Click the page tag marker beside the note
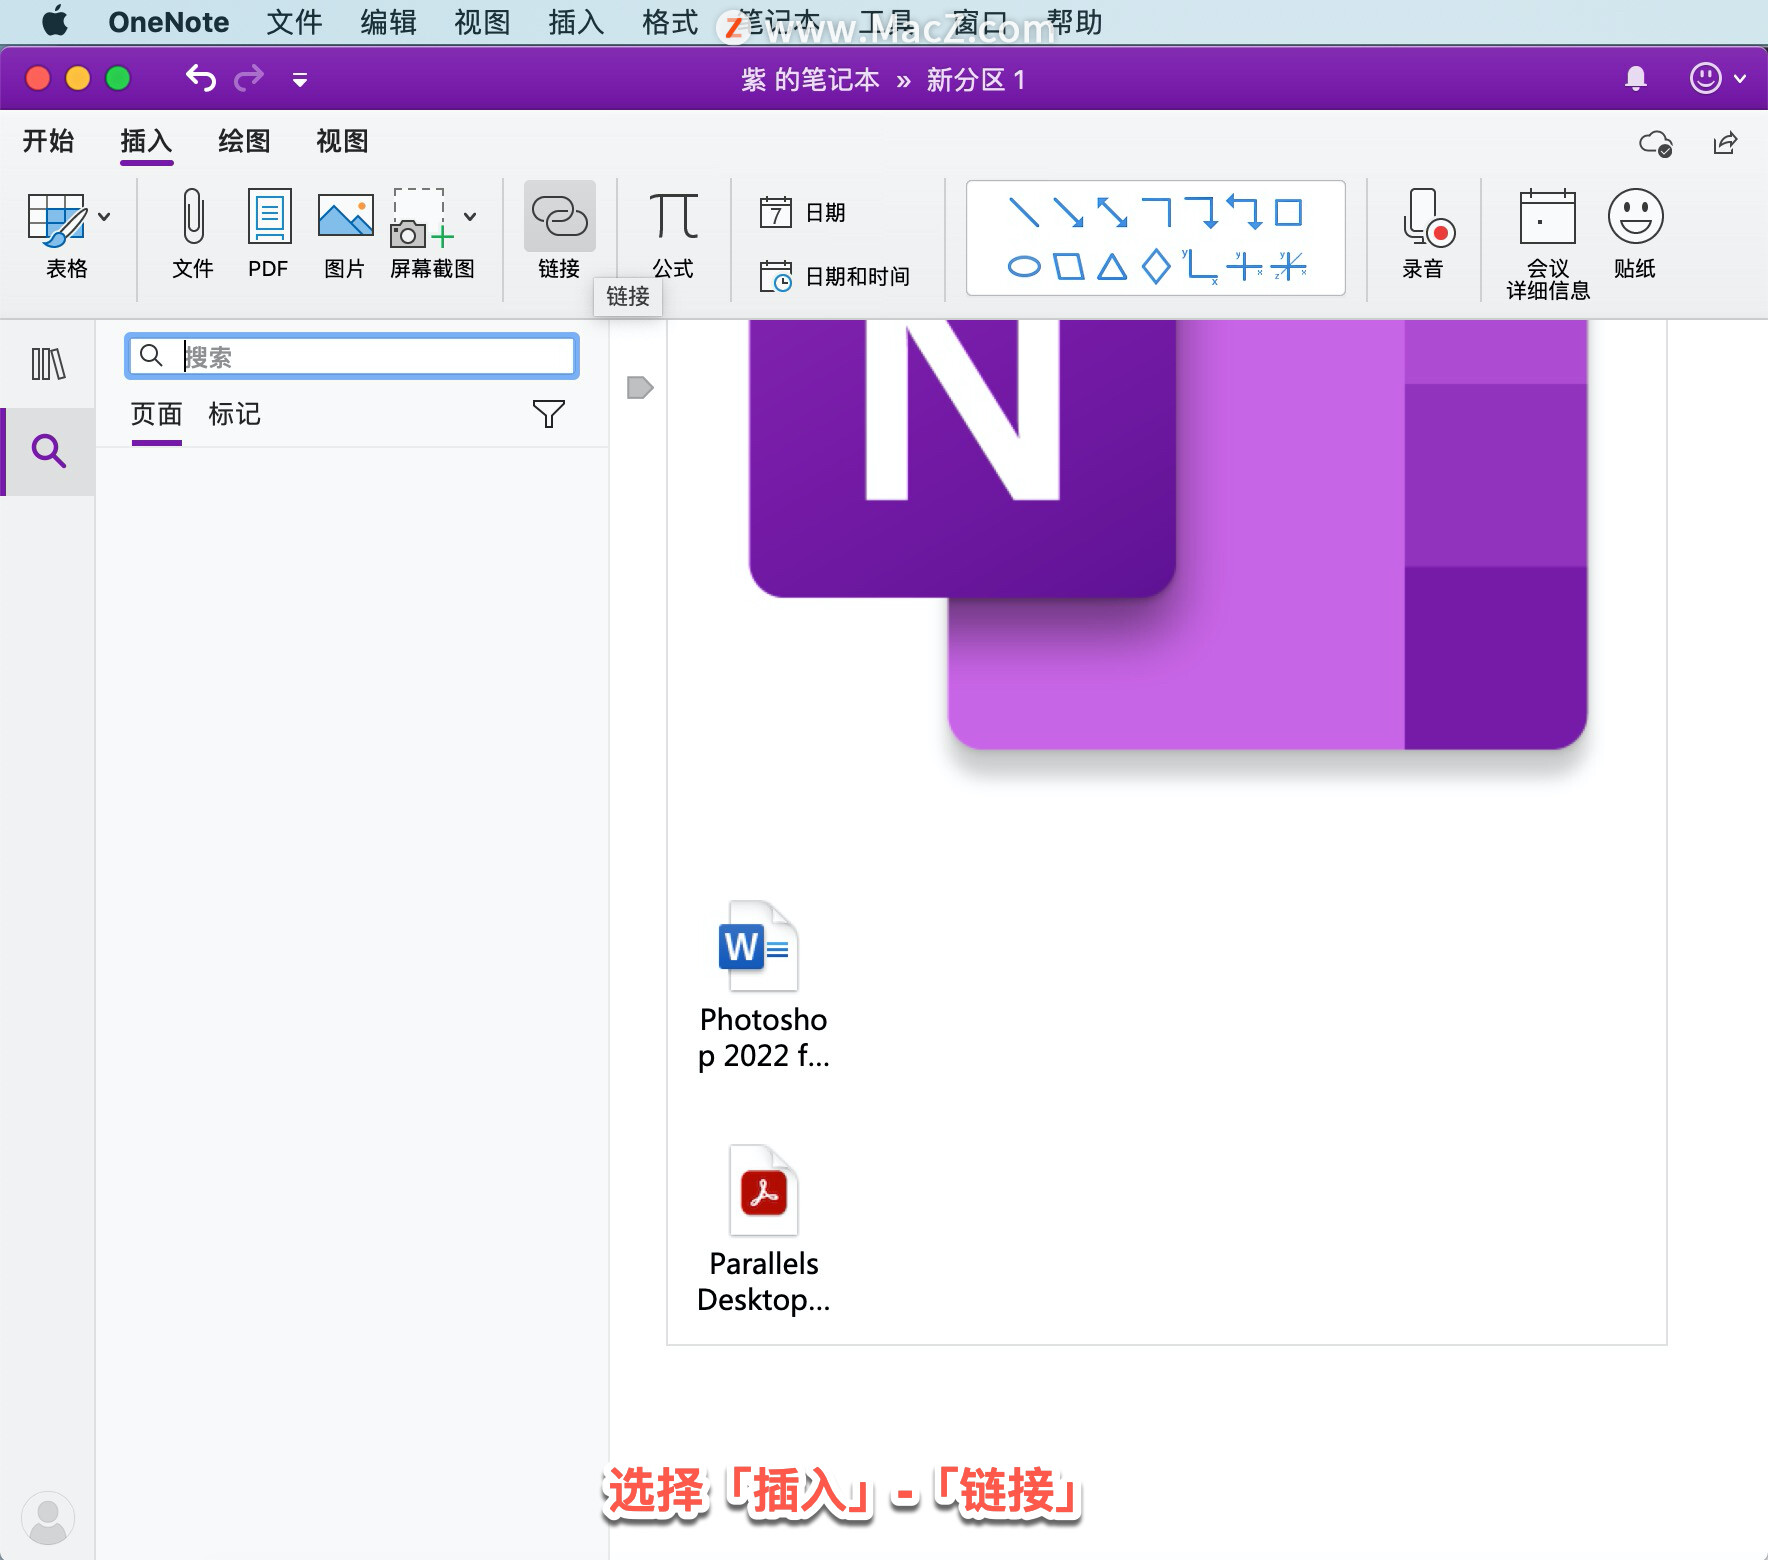The height and width of the screenshot is (1560, 1768). (640, 388)
